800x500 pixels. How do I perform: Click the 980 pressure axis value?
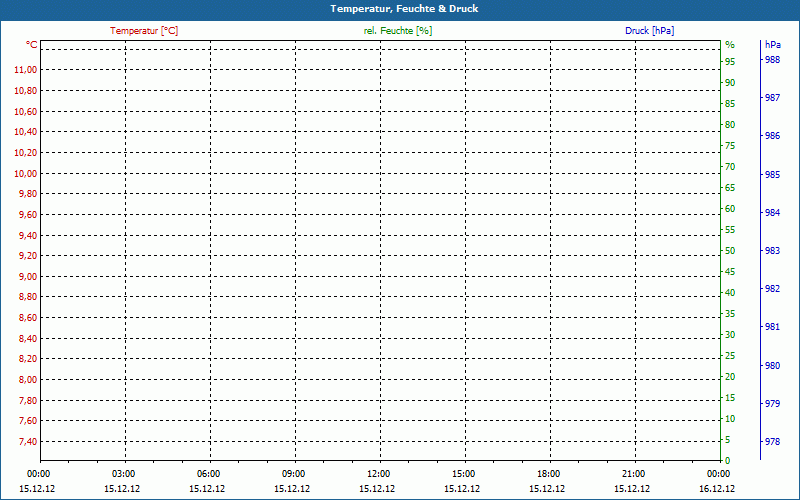pos(772,365)
